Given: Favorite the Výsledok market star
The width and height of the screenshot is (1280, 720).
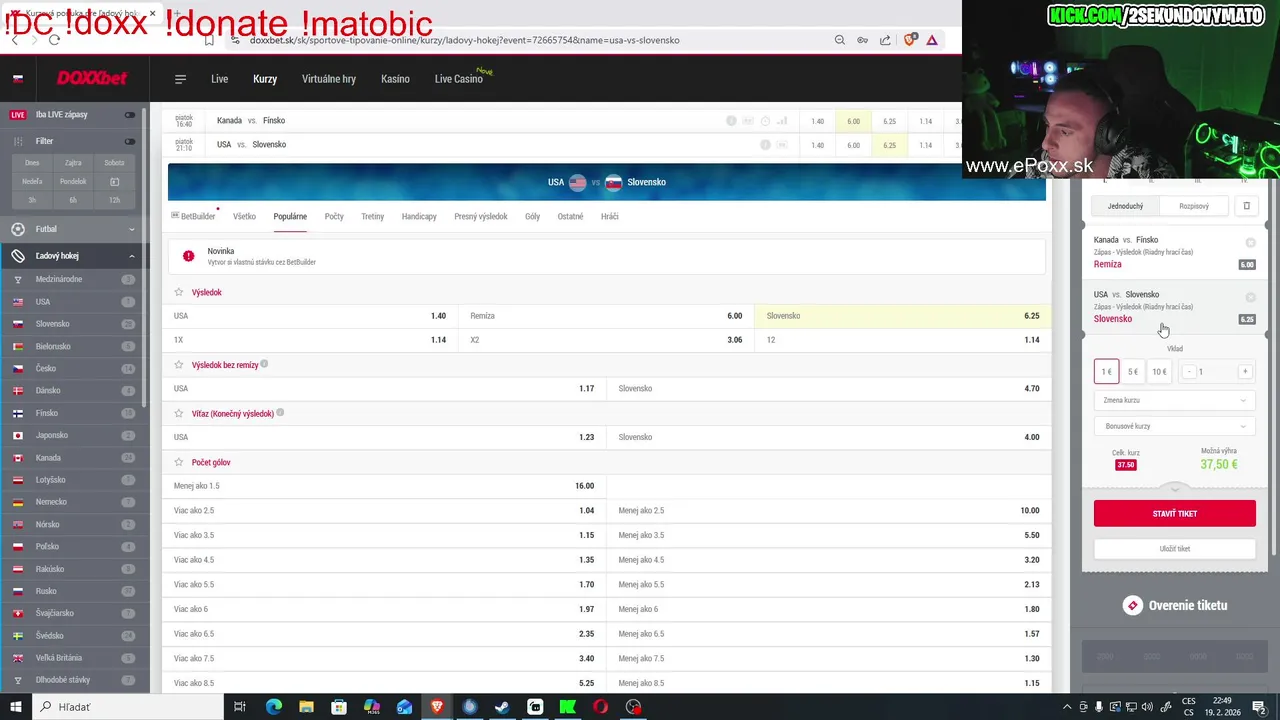Looking at the screenshot, I should (x=179, y=292).
